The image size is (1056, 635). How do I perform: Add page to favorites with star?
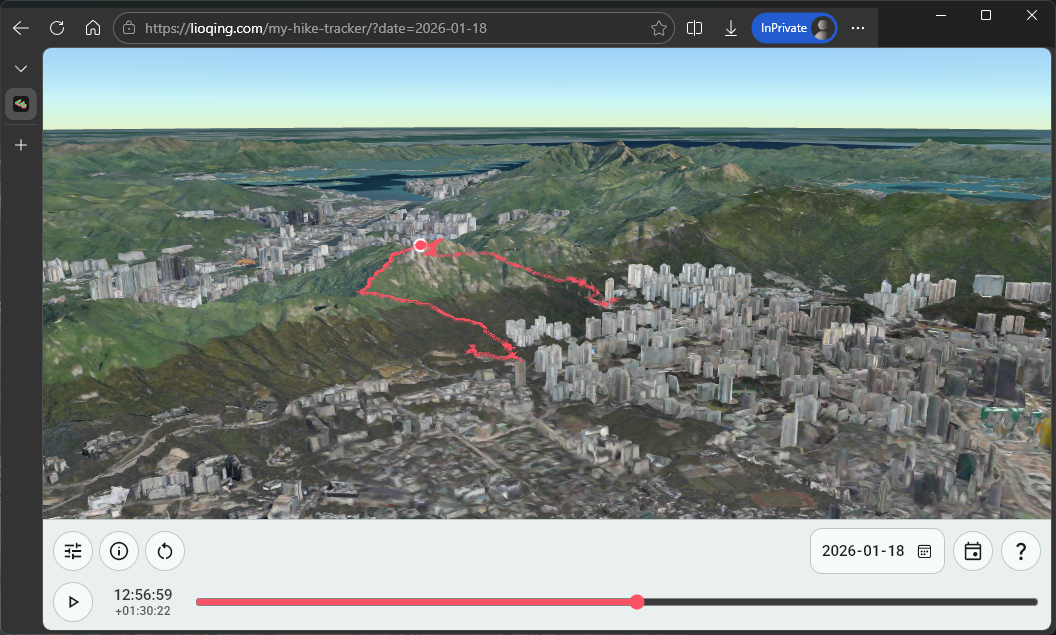pyautogui.click(x=659, y=28)
